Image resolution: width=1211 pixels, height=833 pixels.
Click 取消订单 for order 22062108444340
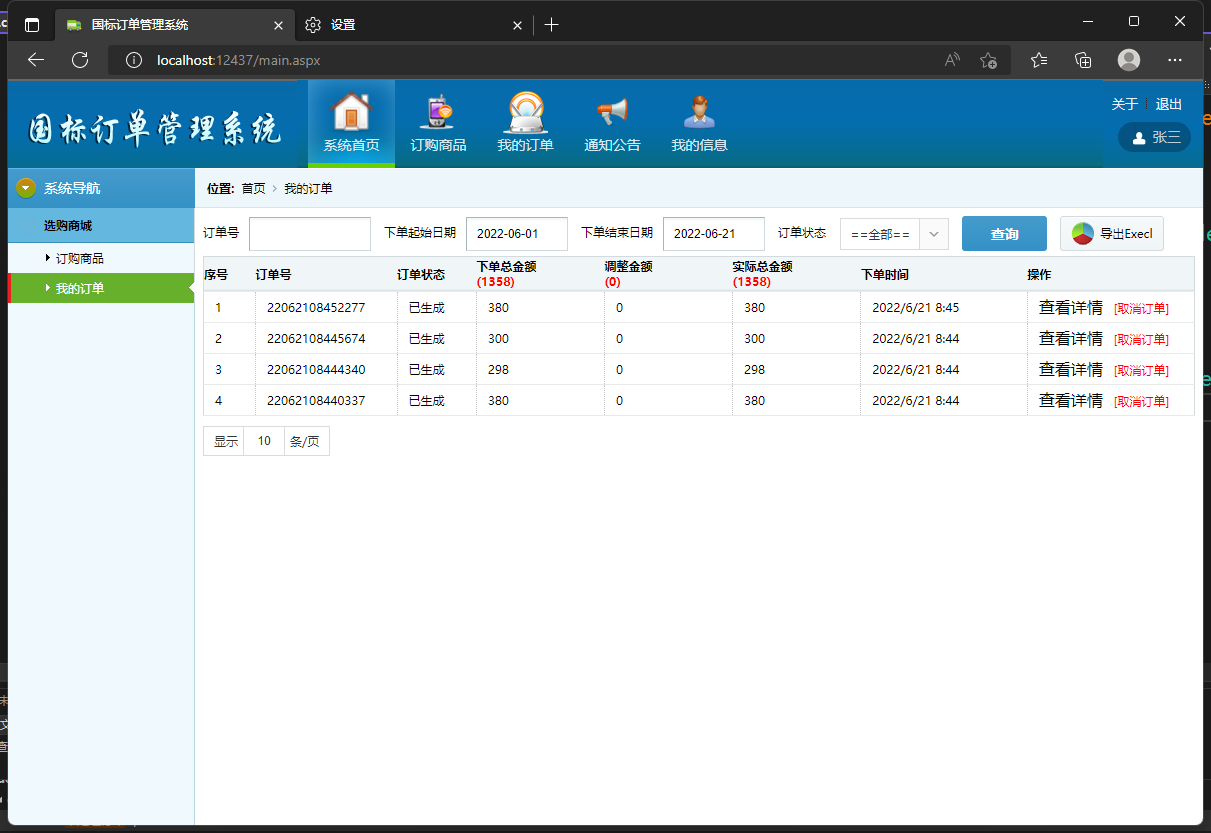click(1141, 371)
